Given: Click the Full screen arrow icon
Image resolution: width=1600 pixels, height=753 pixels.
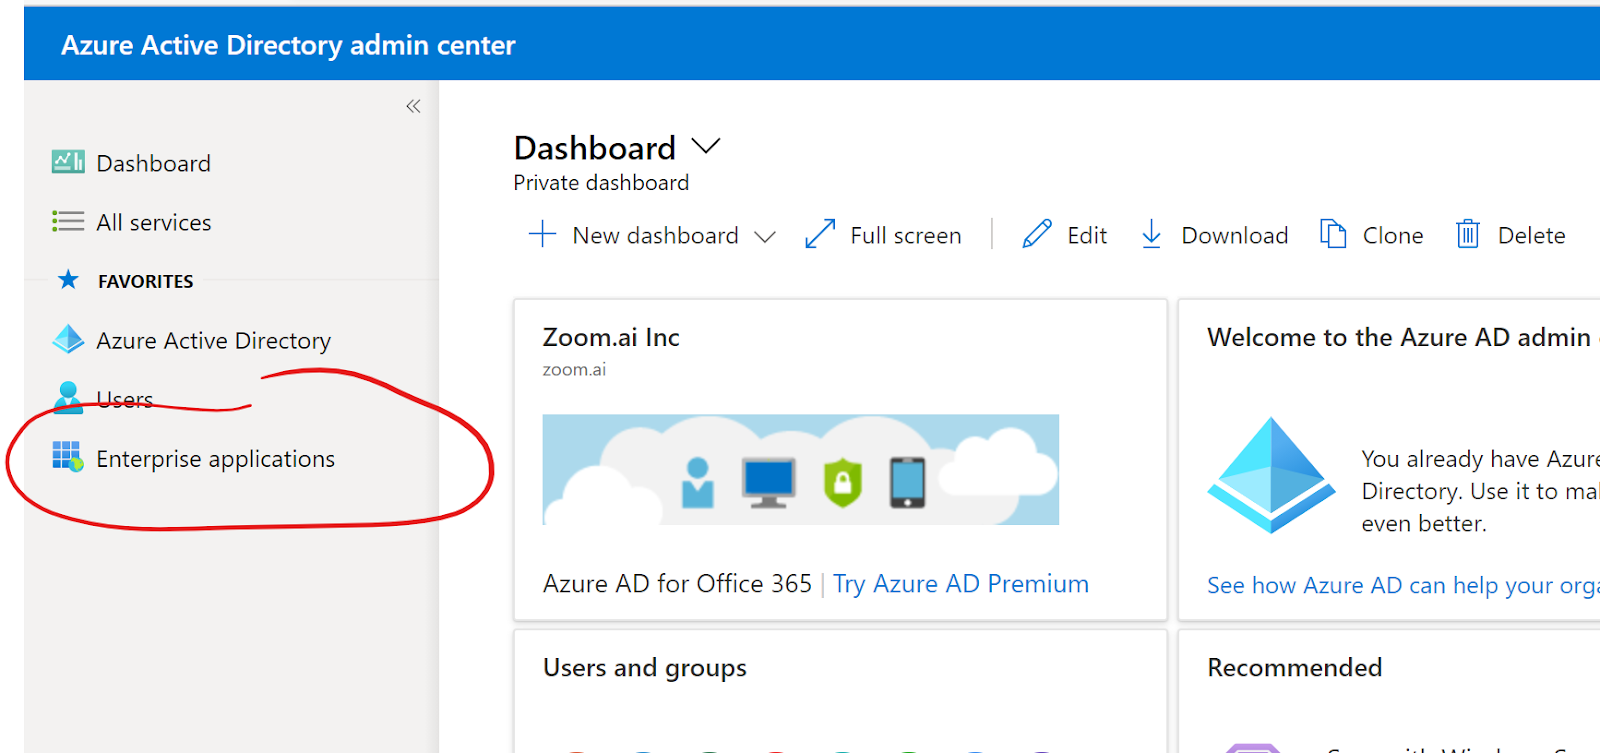Looking at the screenshot, I should point(820,234).
